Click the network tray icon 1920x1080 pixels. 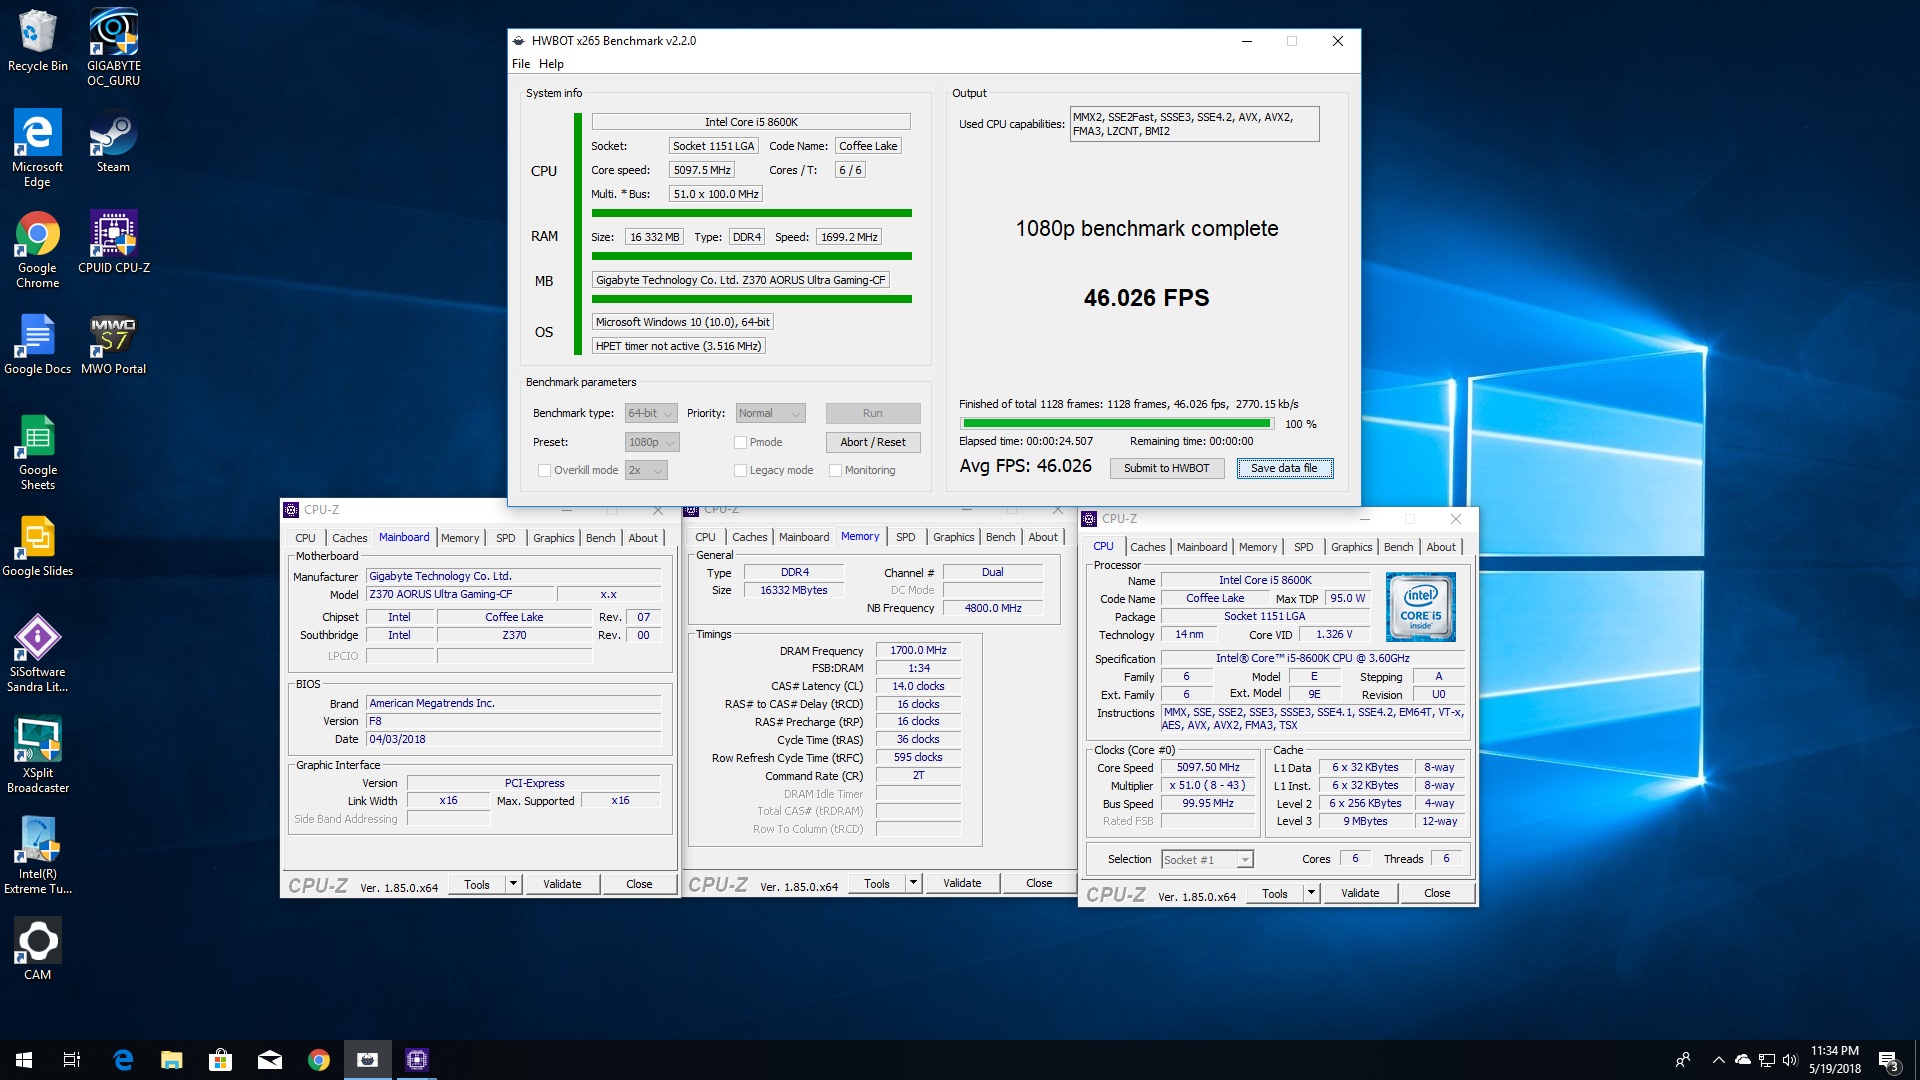pyautogui.click(x=1767, y=1060)
